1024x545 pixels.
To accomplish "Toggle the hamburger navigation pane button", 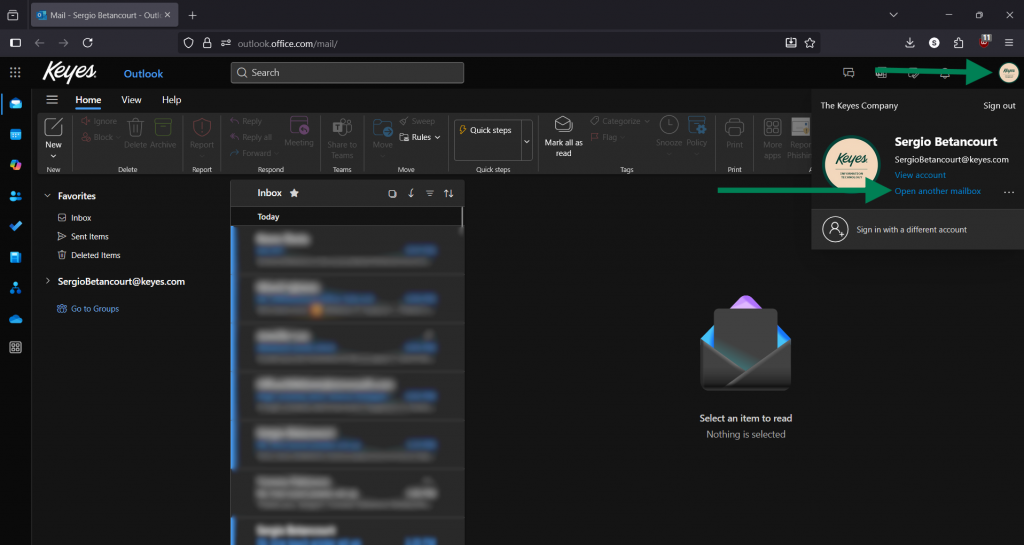I will pos(52,100).
